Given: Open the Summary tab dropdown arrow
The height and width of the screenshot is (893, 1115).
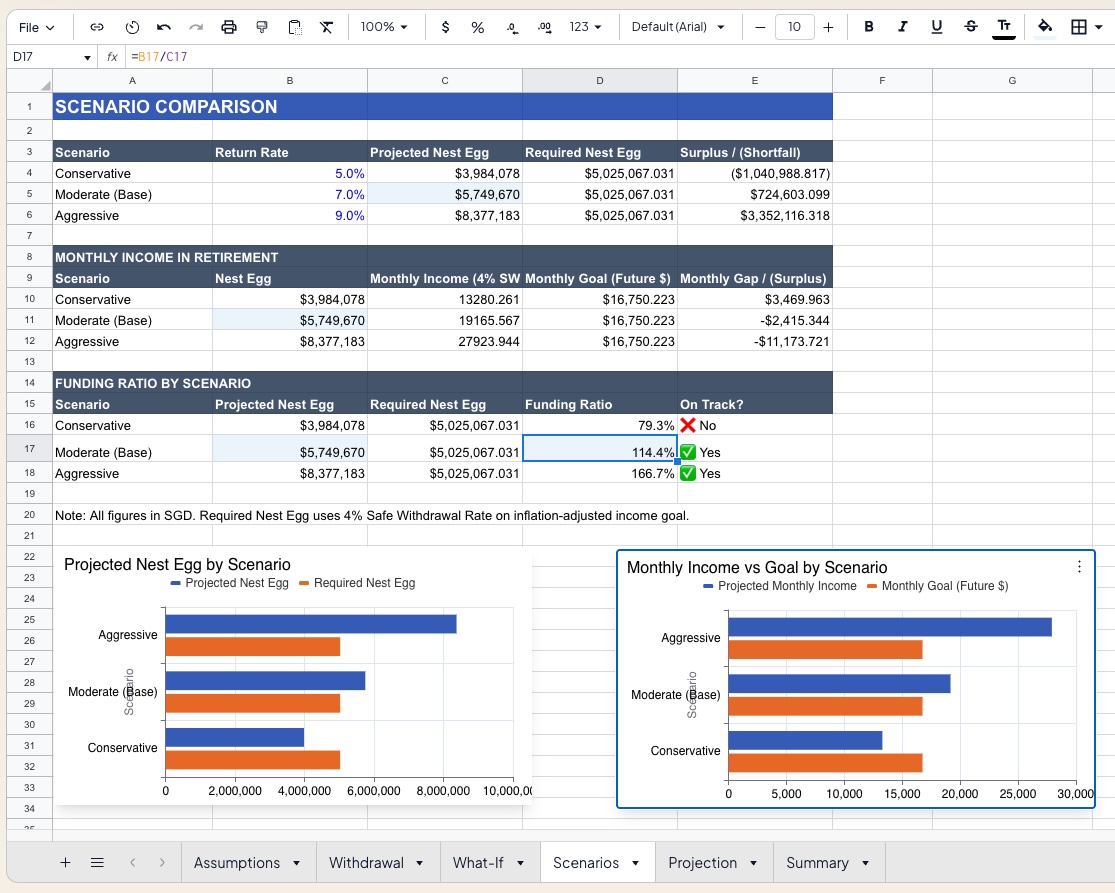Looking at the screenshot, I should (865, 863).
